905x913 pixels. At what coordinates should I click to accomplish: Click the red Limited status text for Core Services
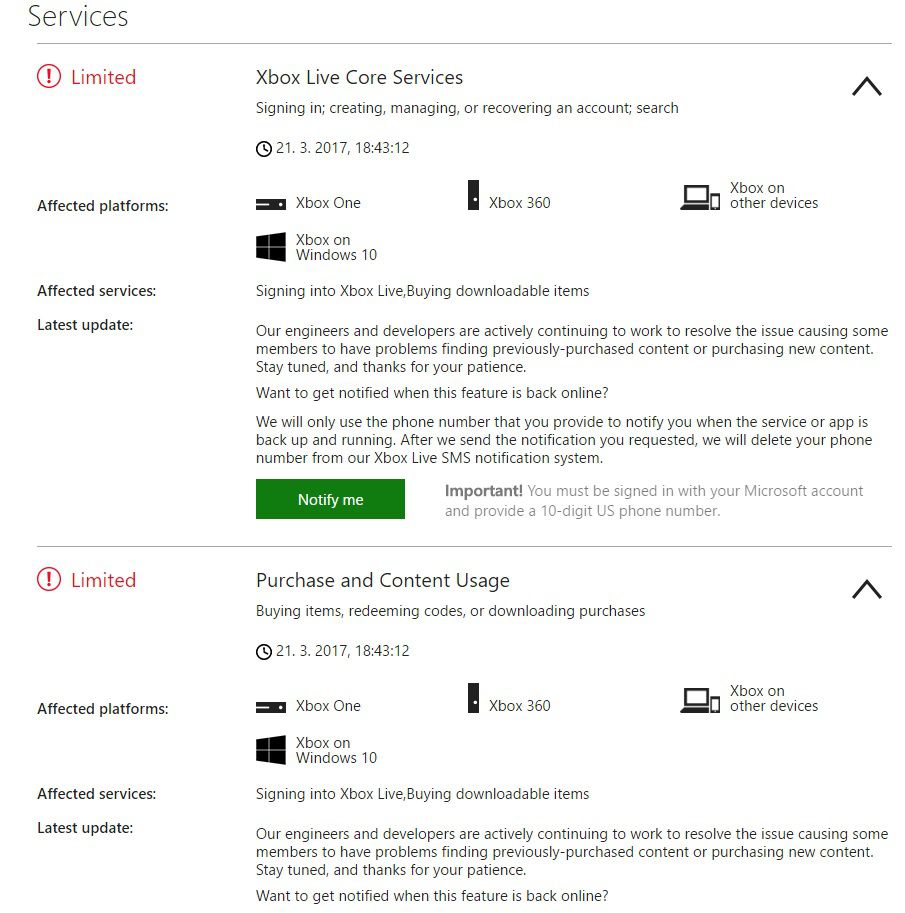pos(104,77)
